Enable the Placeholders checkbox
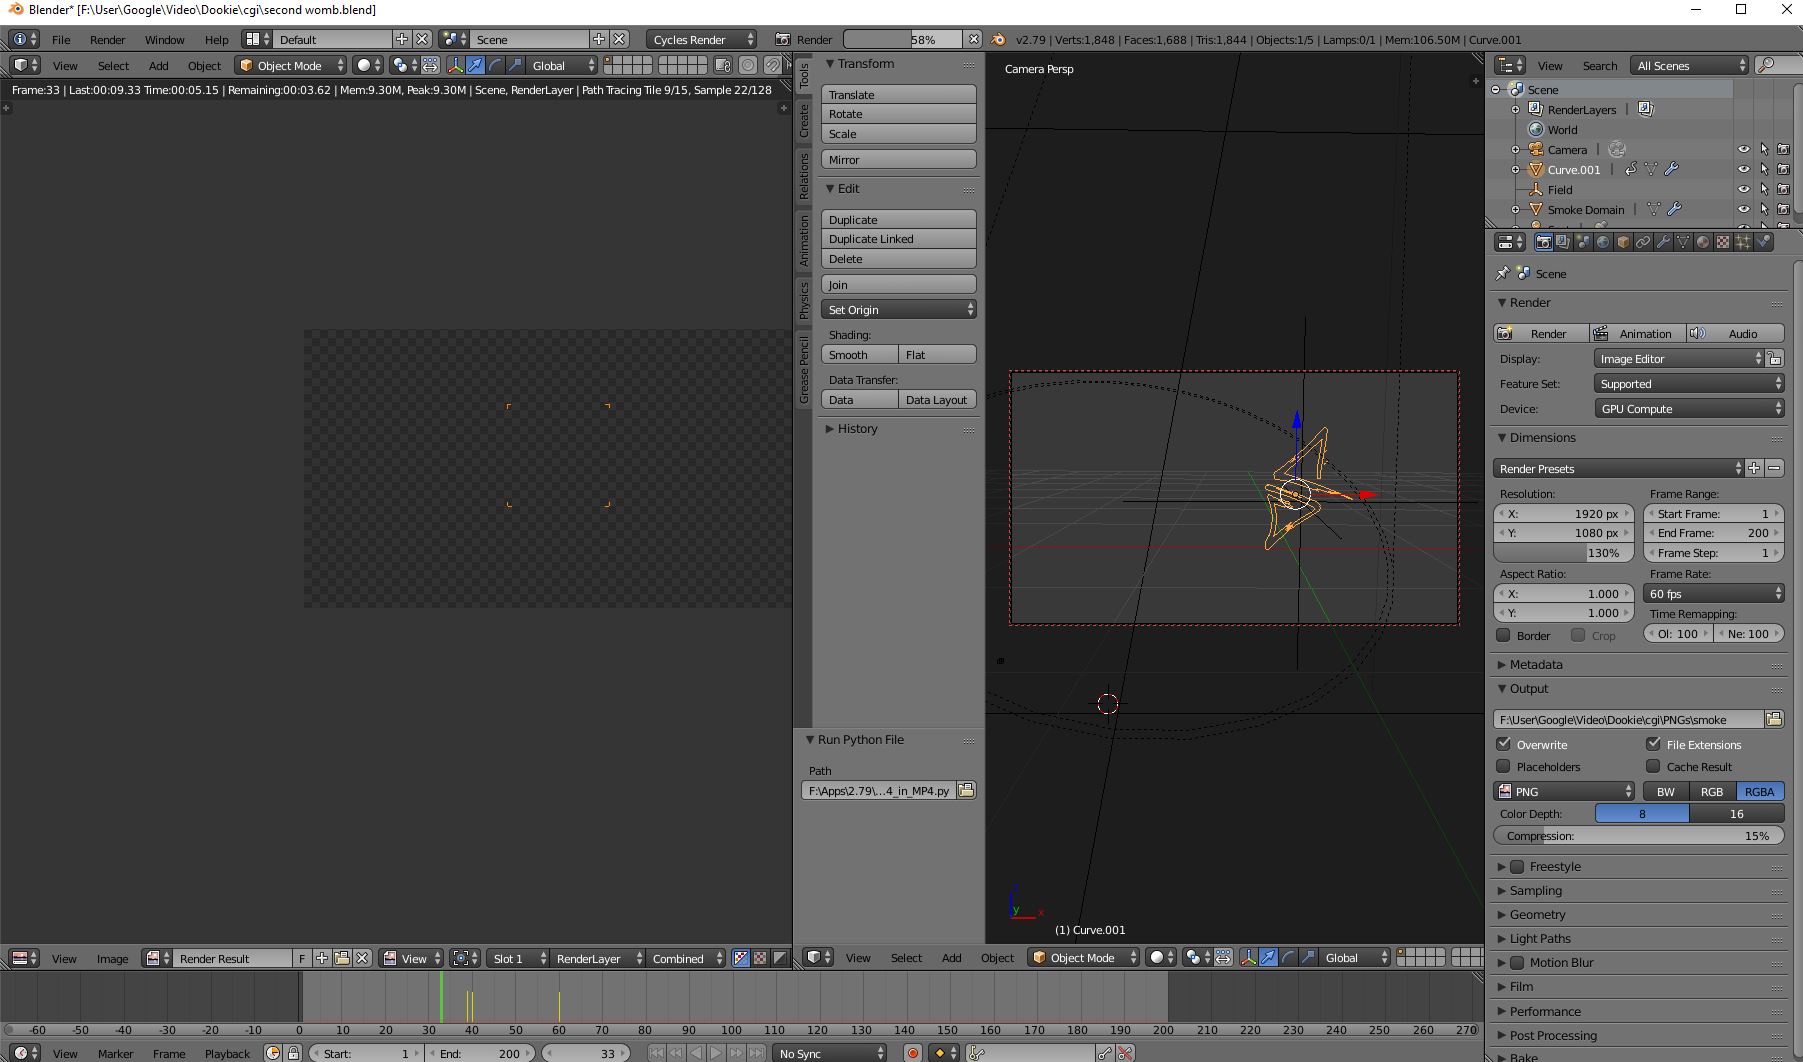This screenshot has width=1803, height=1062. point(1503,766)
